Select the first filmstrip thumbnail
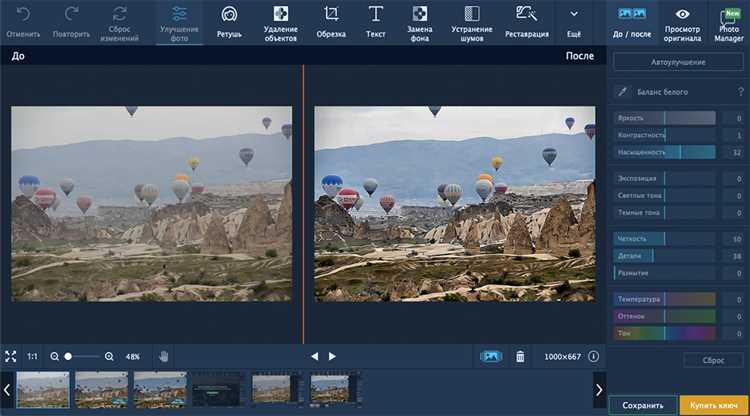750x416 pixels. pyautogui.click(x=43, y=390)
